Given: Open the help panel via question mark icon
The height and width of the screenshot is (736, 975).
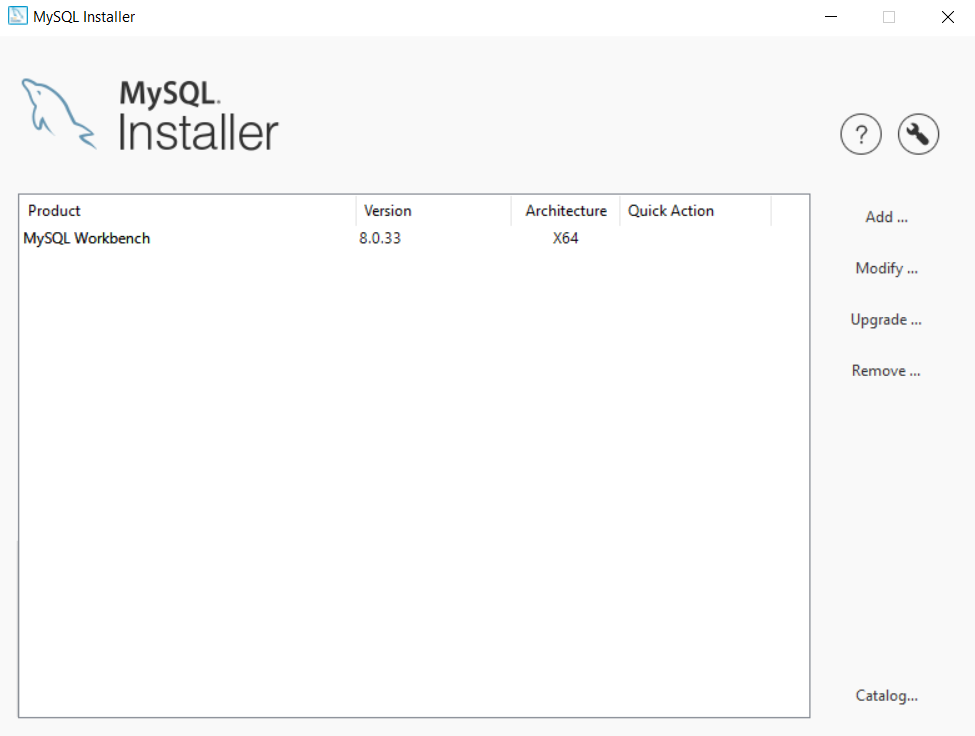Looking at the screenshot, I should coord(861,134).
